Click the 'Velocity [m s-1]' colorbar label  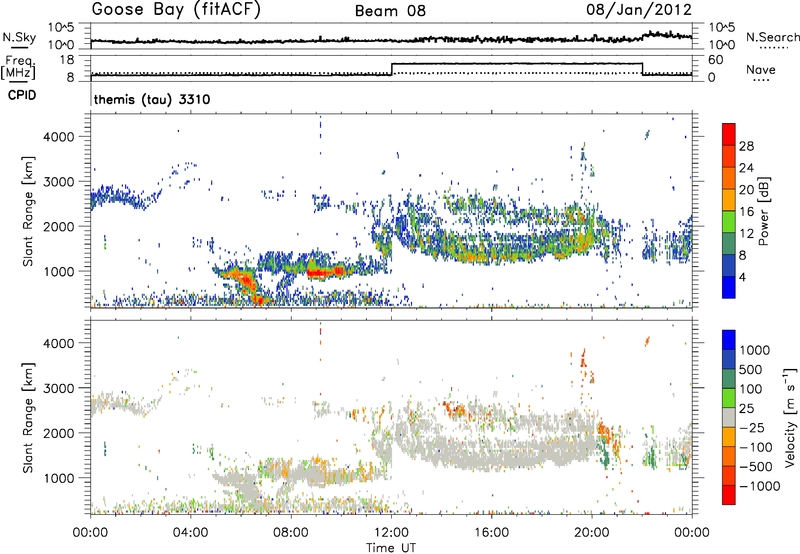[790, 417]
